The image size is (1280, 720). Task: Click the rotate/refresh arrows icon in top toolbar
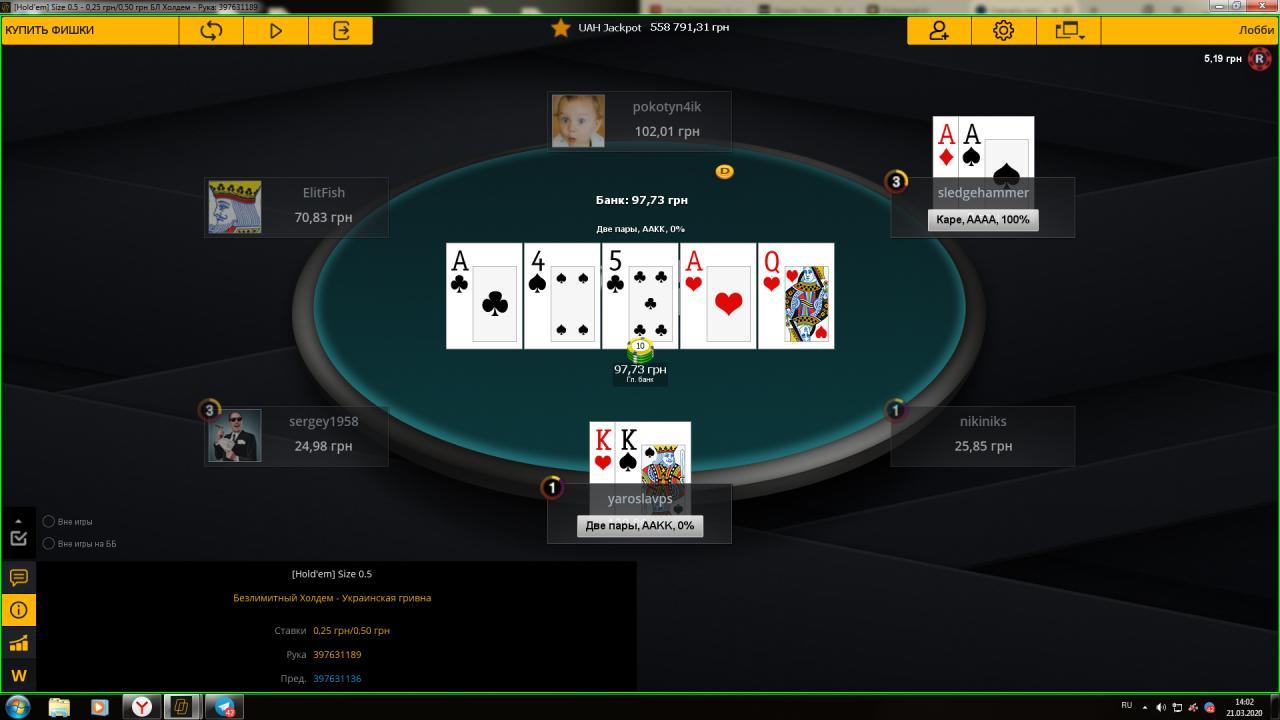pos(211,30)
